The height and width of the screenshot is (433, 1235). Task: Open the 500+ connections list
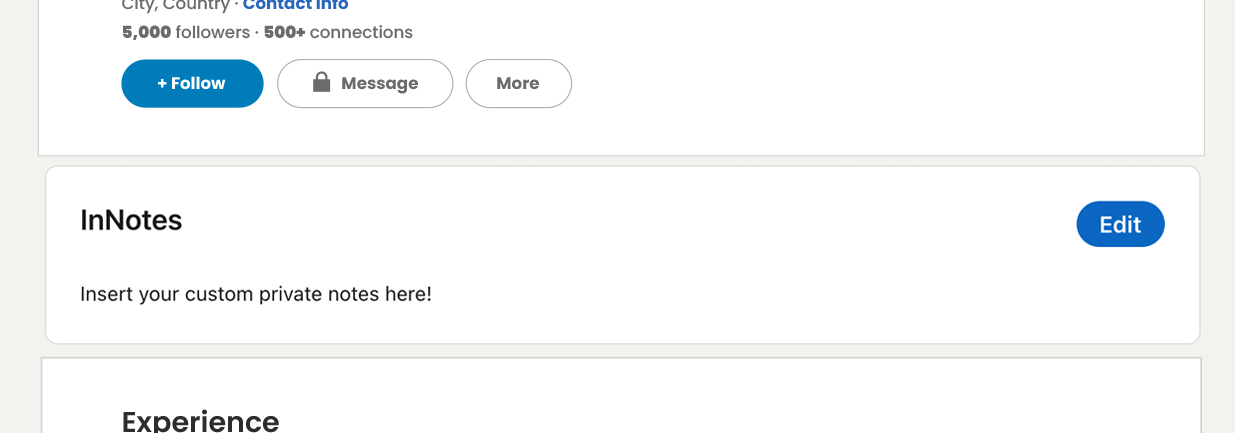click(x=338, y=32)
